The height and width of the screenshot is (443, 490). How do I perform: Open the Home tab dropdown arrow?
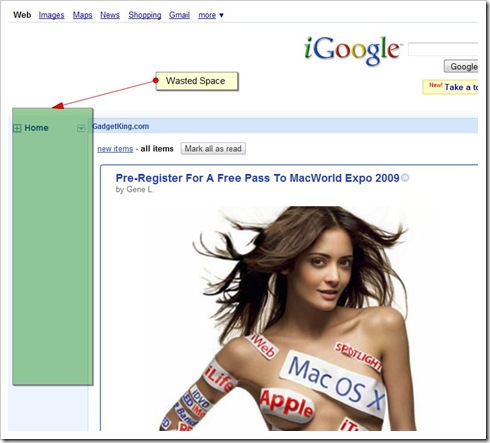pos(81,128)
